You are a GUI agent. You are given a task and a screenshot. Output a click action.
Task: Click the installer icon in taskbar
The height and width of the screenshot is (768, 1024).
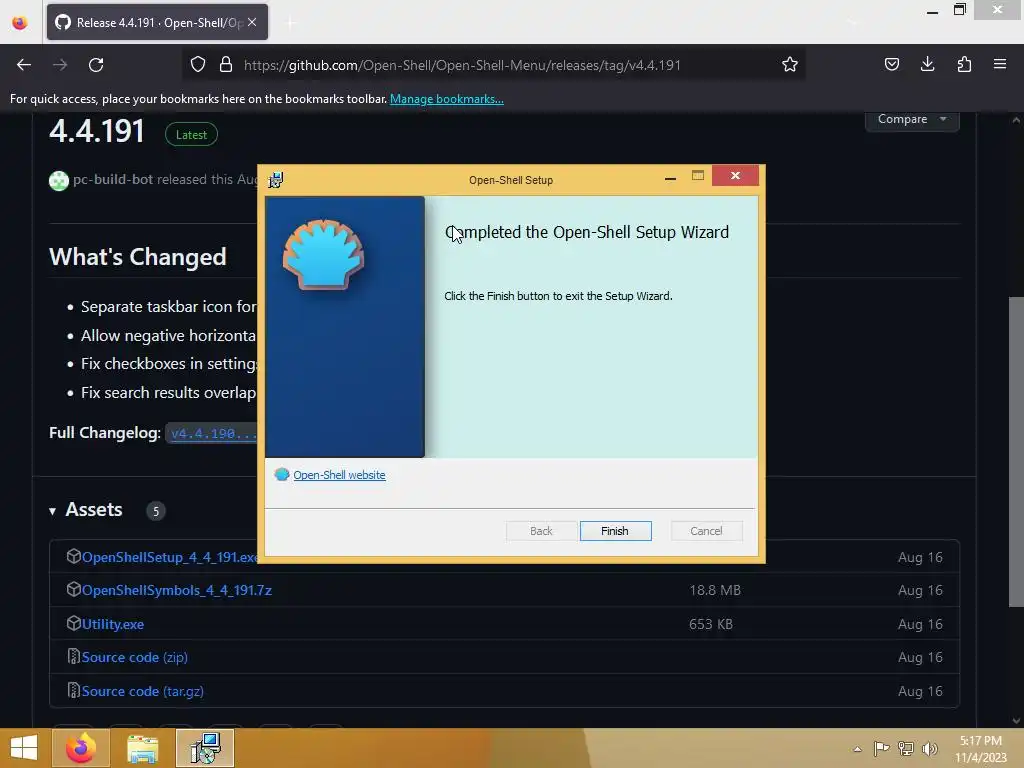pos(205,748)
